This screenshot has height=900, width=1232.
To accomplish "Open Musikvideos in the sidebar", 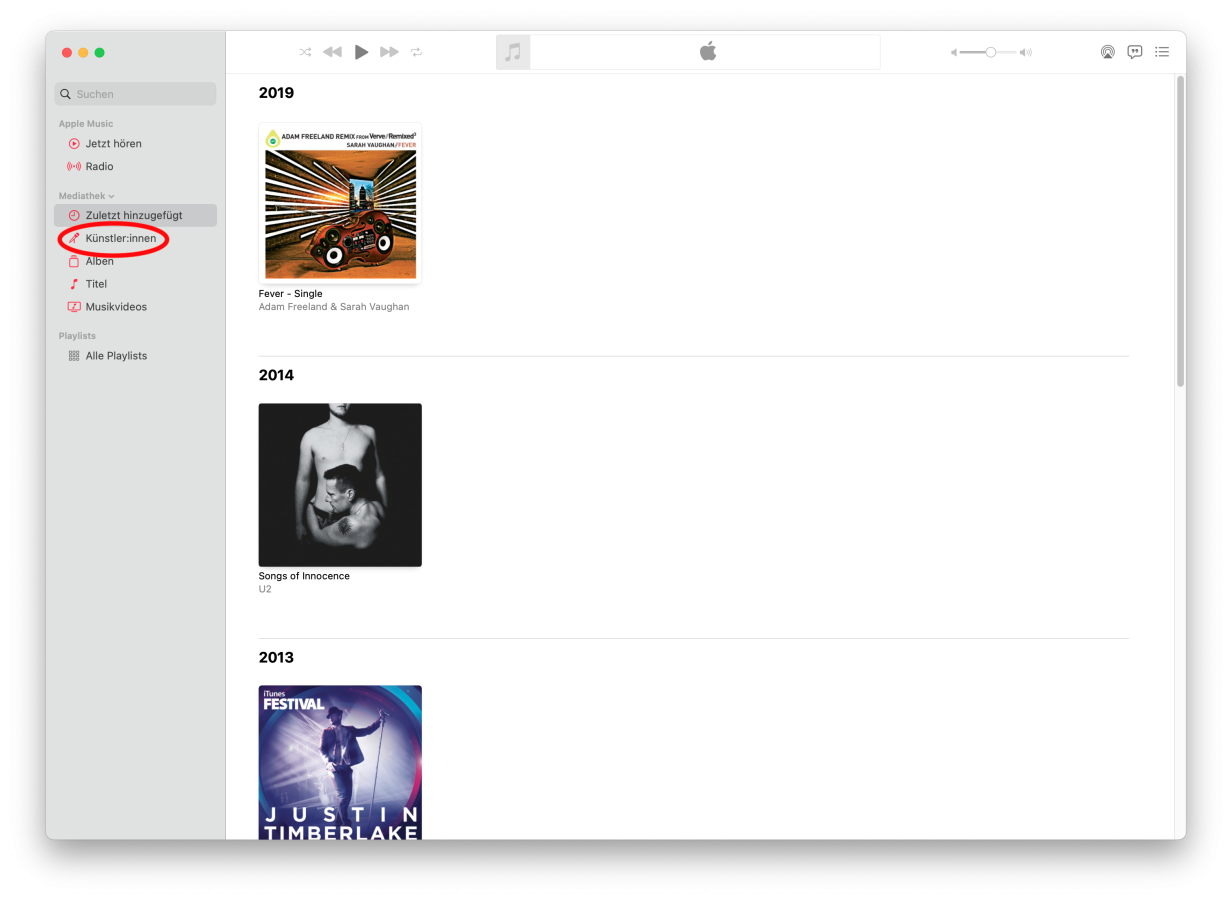I will tap(136, 308).
